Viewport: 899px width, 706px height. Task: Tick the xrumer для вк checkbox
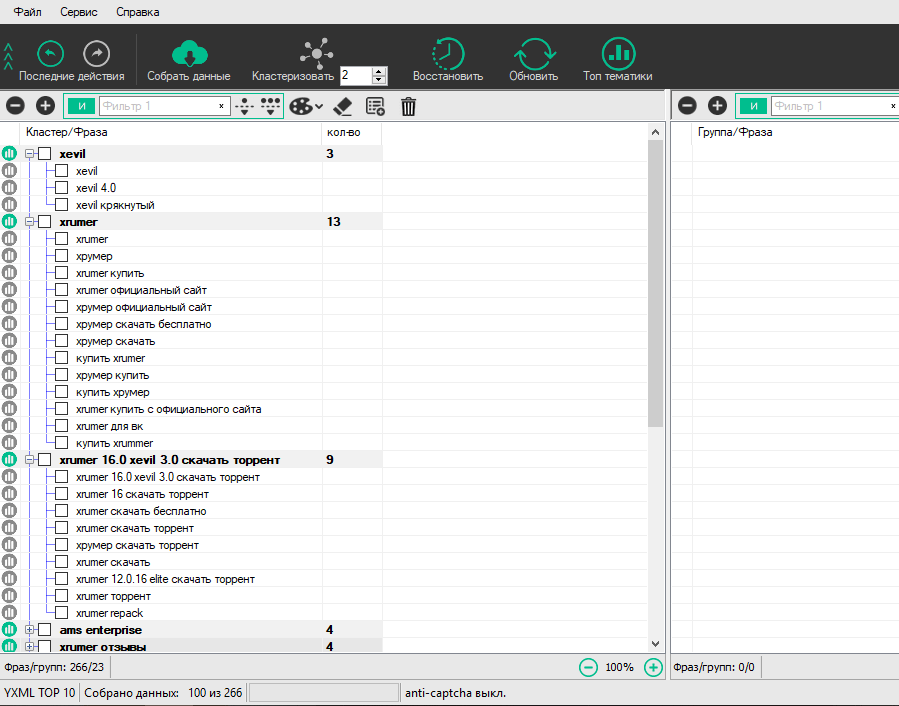pyautogui.click(x=61, y=426)
